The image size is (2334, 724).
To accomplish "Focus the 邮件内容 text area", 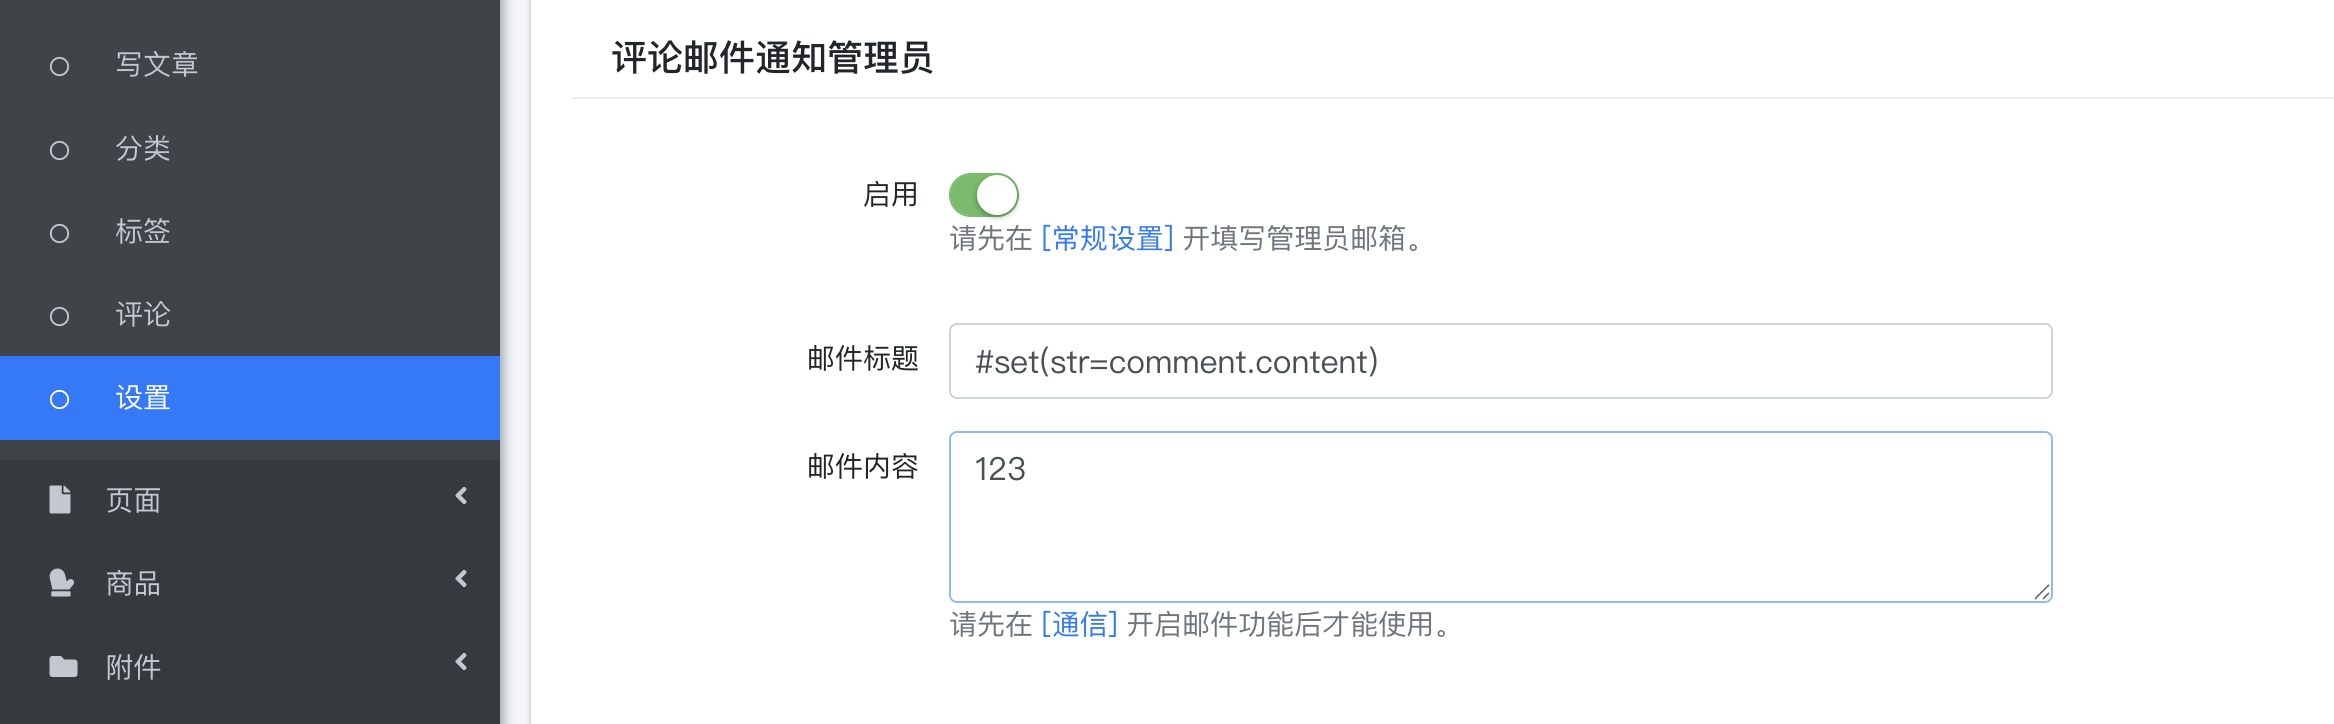I will coord(1500,517).
